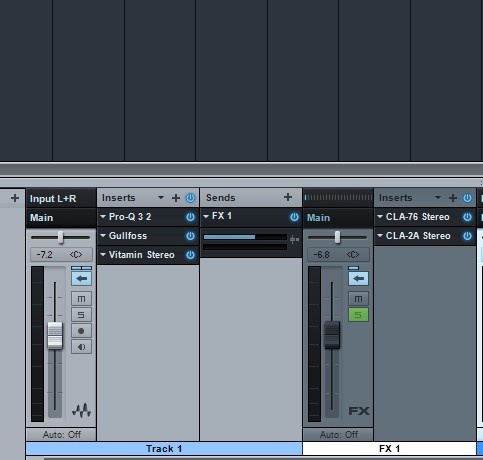Bypass Pro-Q 3 2 insert
The width and height of the screenshot is (483, 460).
(190, 217)
